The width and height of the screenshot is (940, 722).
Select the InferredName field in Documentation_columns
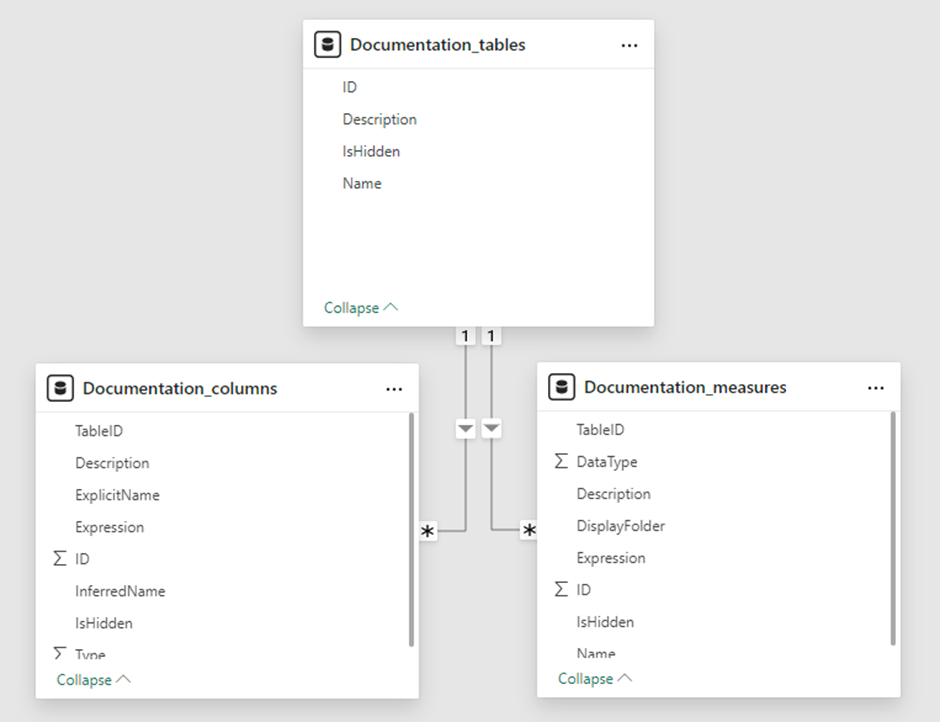(x=120, y=591)
